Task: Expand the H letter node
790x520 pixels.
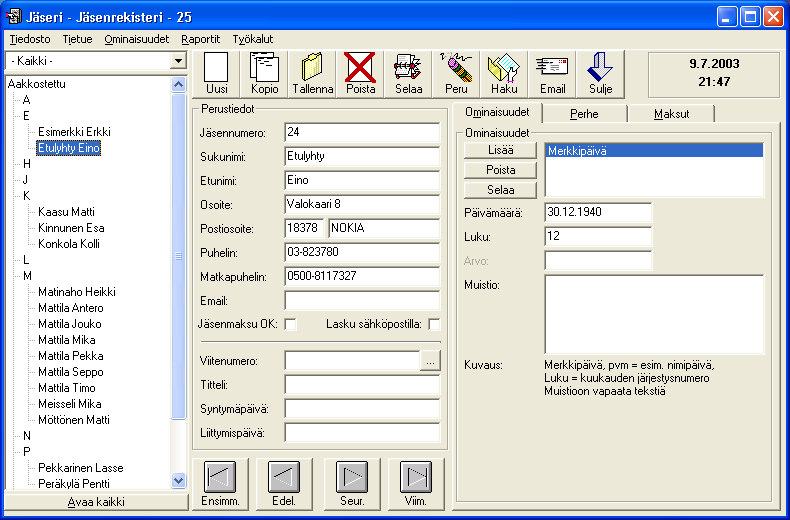Action: 27,164
